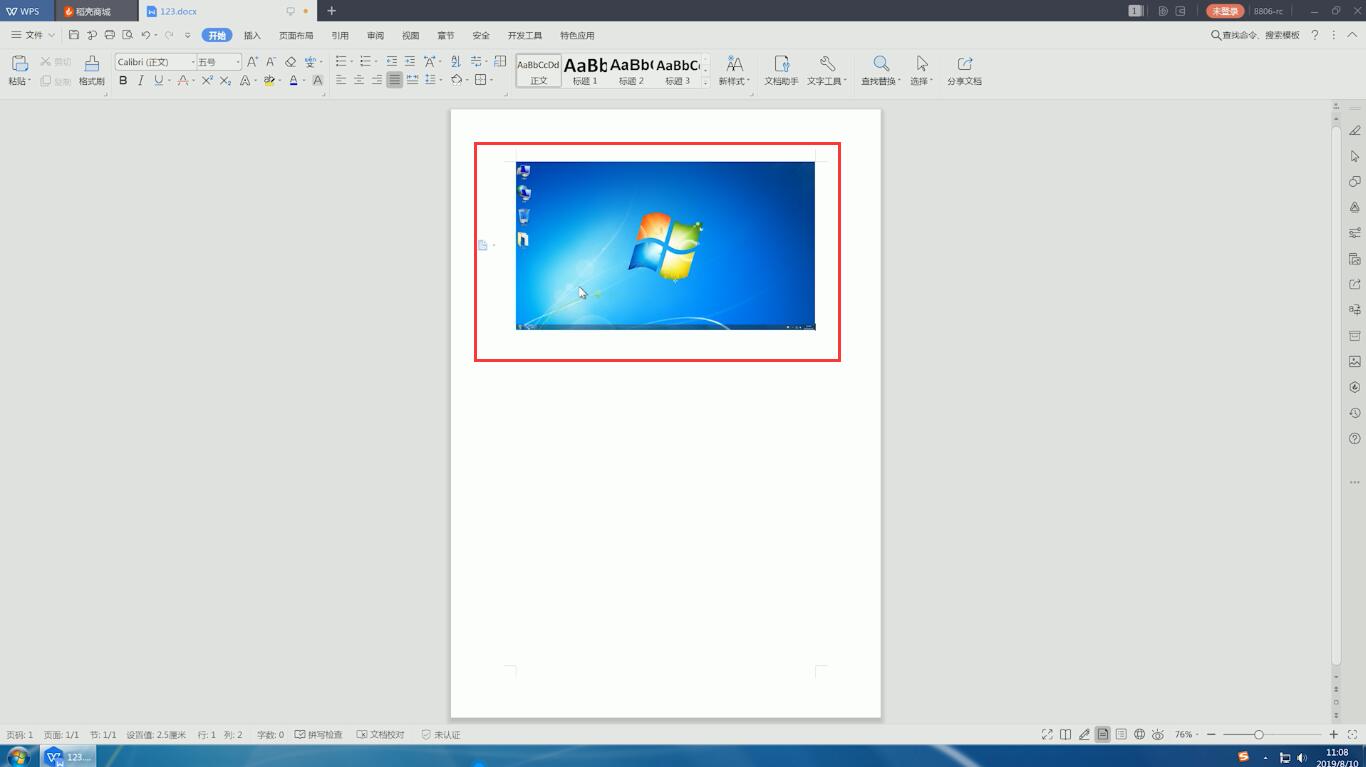Select the Format Painter (格式刷) tool
The width and height of the screenshot is (1366, 767).
91,69
